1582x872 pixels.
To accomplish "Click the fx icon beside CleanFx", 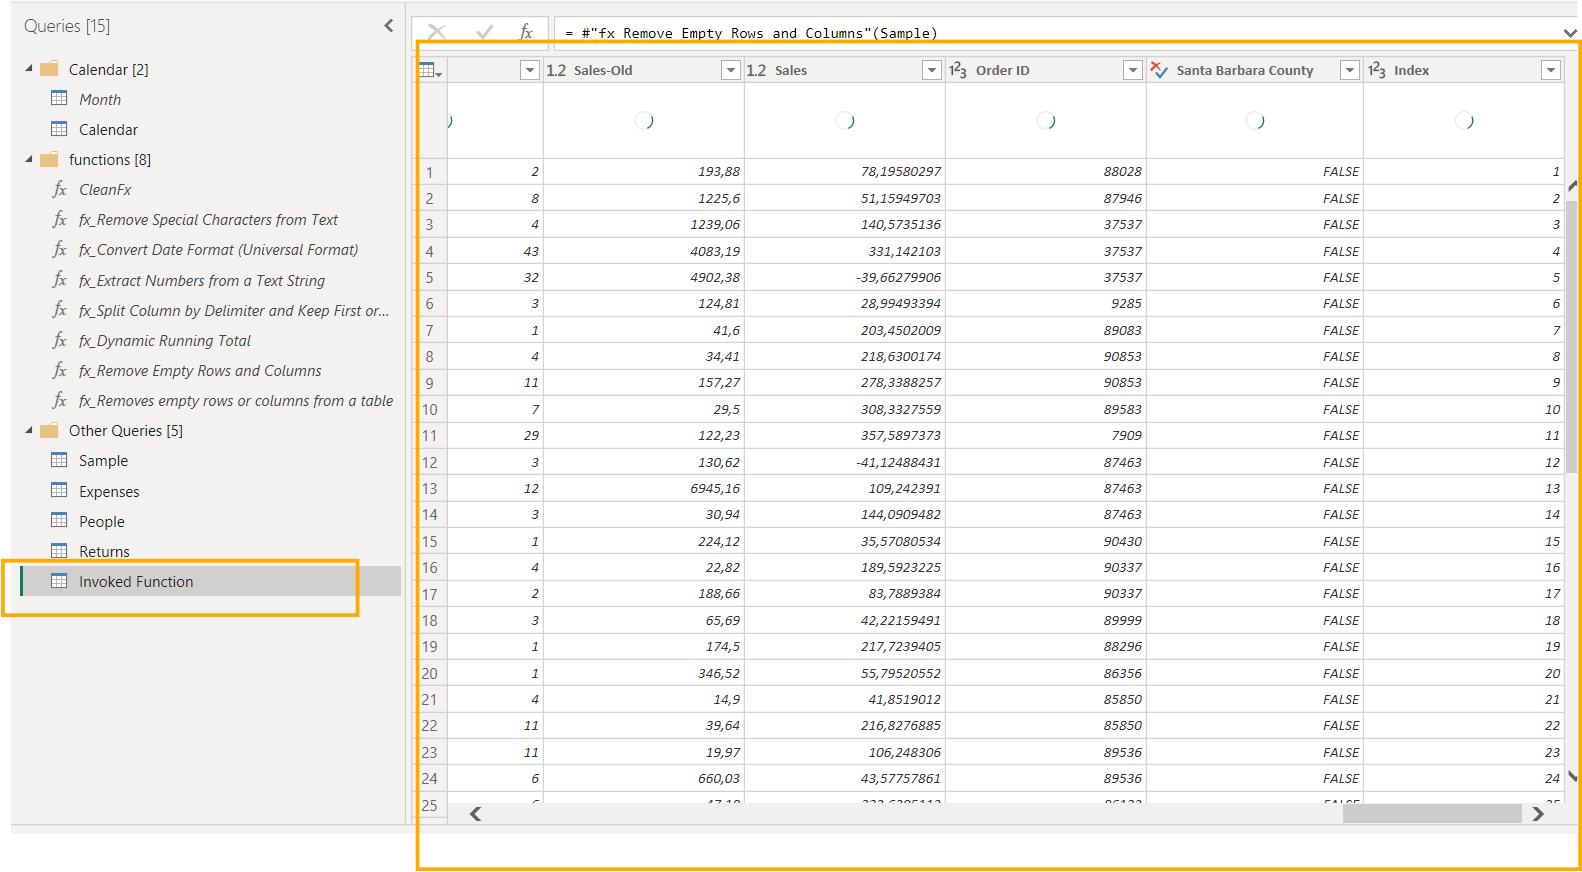I will [60, 189].
